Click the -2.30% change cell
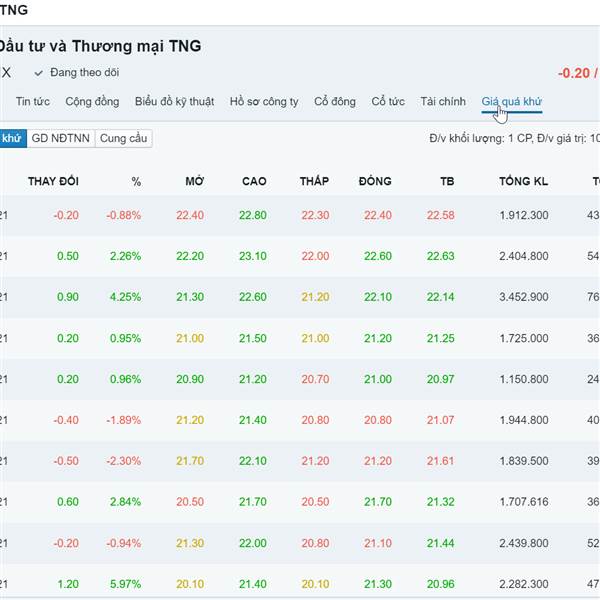This screenshot has height=600, width=600. [x=124, y=461]
